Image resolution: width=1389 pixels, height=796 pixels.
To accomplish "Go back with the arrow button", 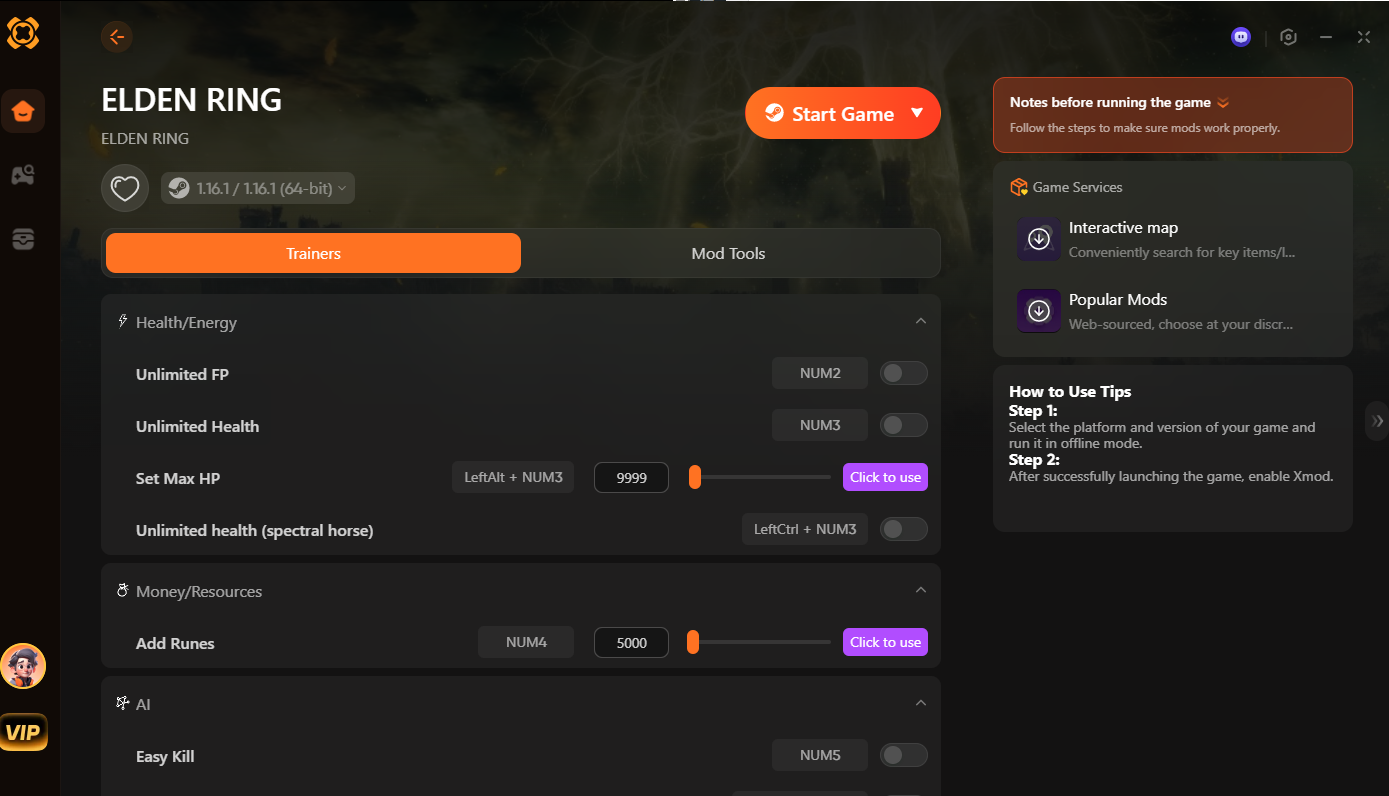I will tap(117, 37).
